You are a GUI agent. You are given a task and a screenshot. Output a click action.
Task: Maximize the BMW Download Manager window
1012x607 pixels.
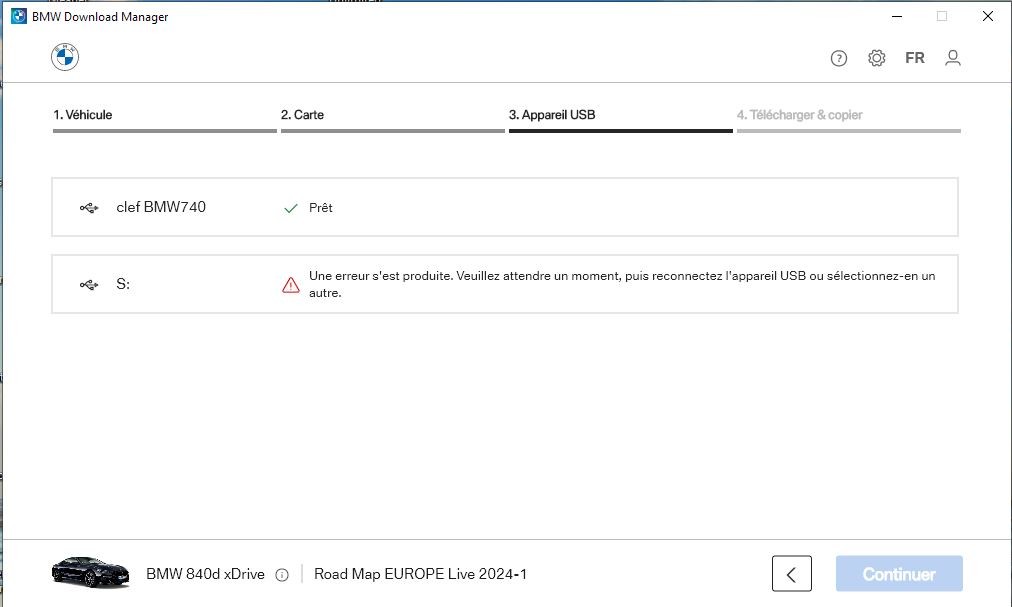pyautogui.click(x=942, y=16)
